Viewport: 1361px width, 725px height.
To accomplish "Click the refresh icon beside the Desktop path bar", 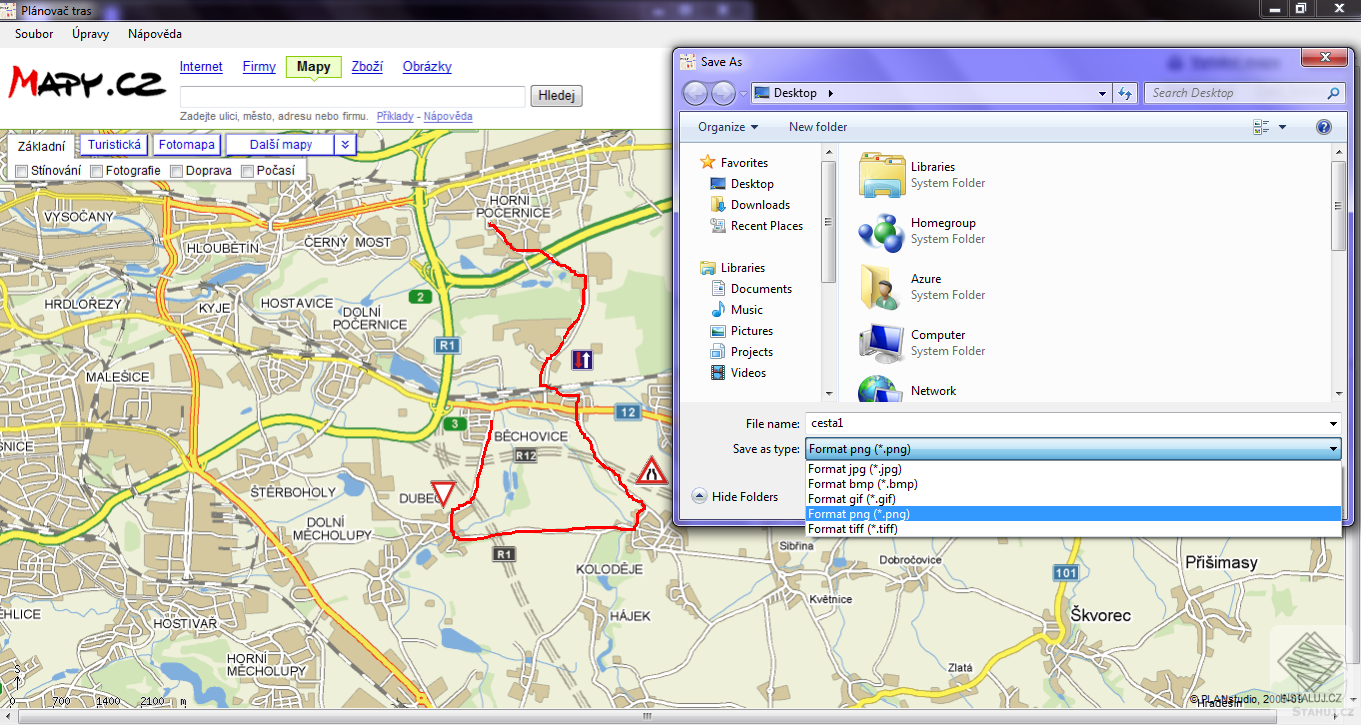I will pos(1125,92).
